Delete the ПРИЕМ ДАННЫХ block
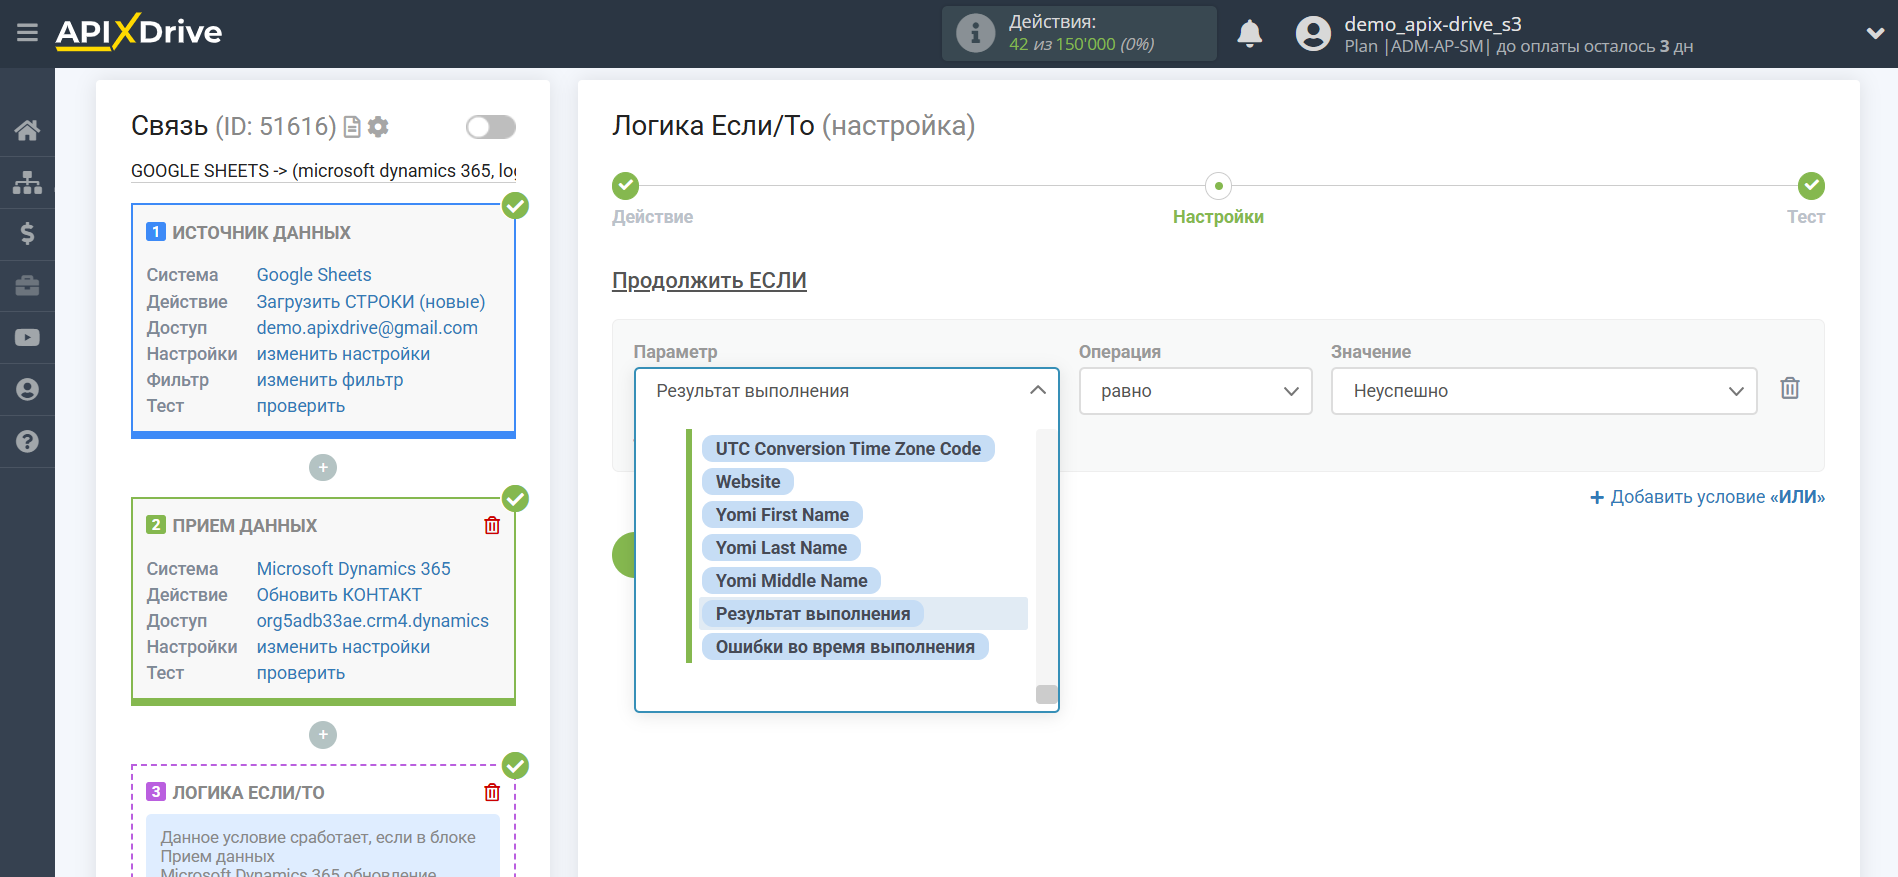1898x877 pixels. tap(492, 526)
